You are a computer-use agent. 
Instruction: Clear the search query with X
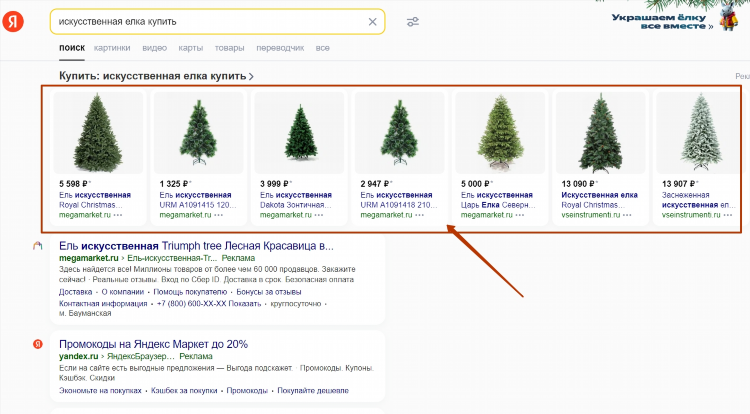click(372, 22)
